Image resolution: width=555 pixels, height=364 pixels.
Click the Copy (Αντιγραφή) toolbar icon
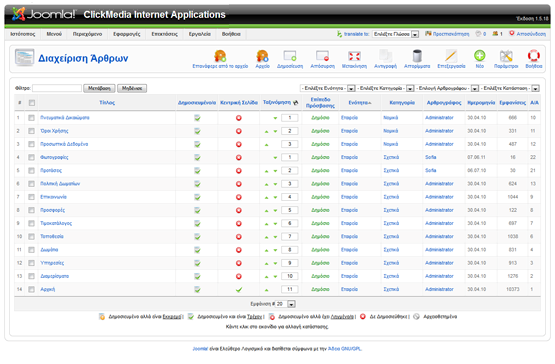tap(385, 56)
